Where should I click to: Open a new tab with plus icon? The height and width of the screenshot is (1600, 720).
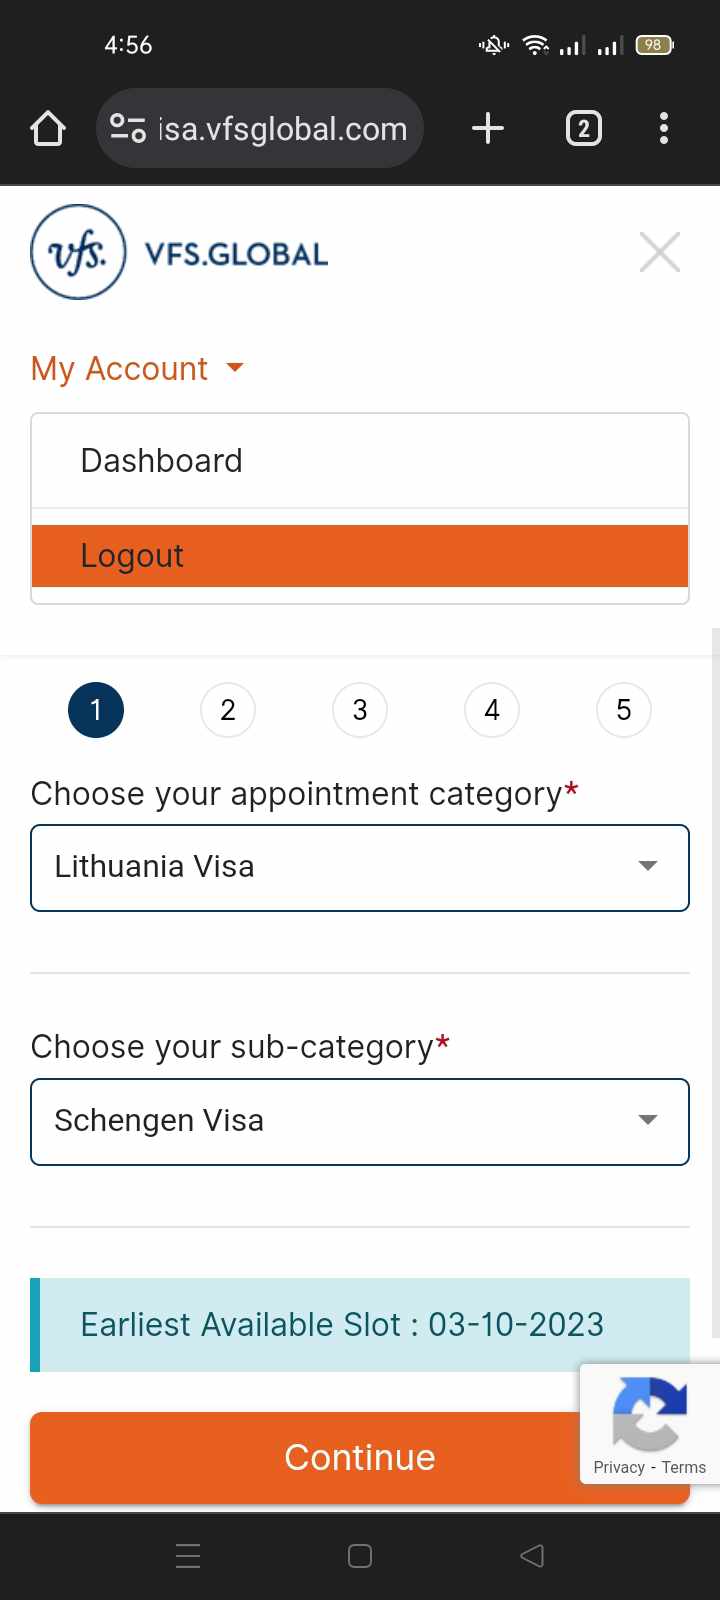[x=487, y=128]
